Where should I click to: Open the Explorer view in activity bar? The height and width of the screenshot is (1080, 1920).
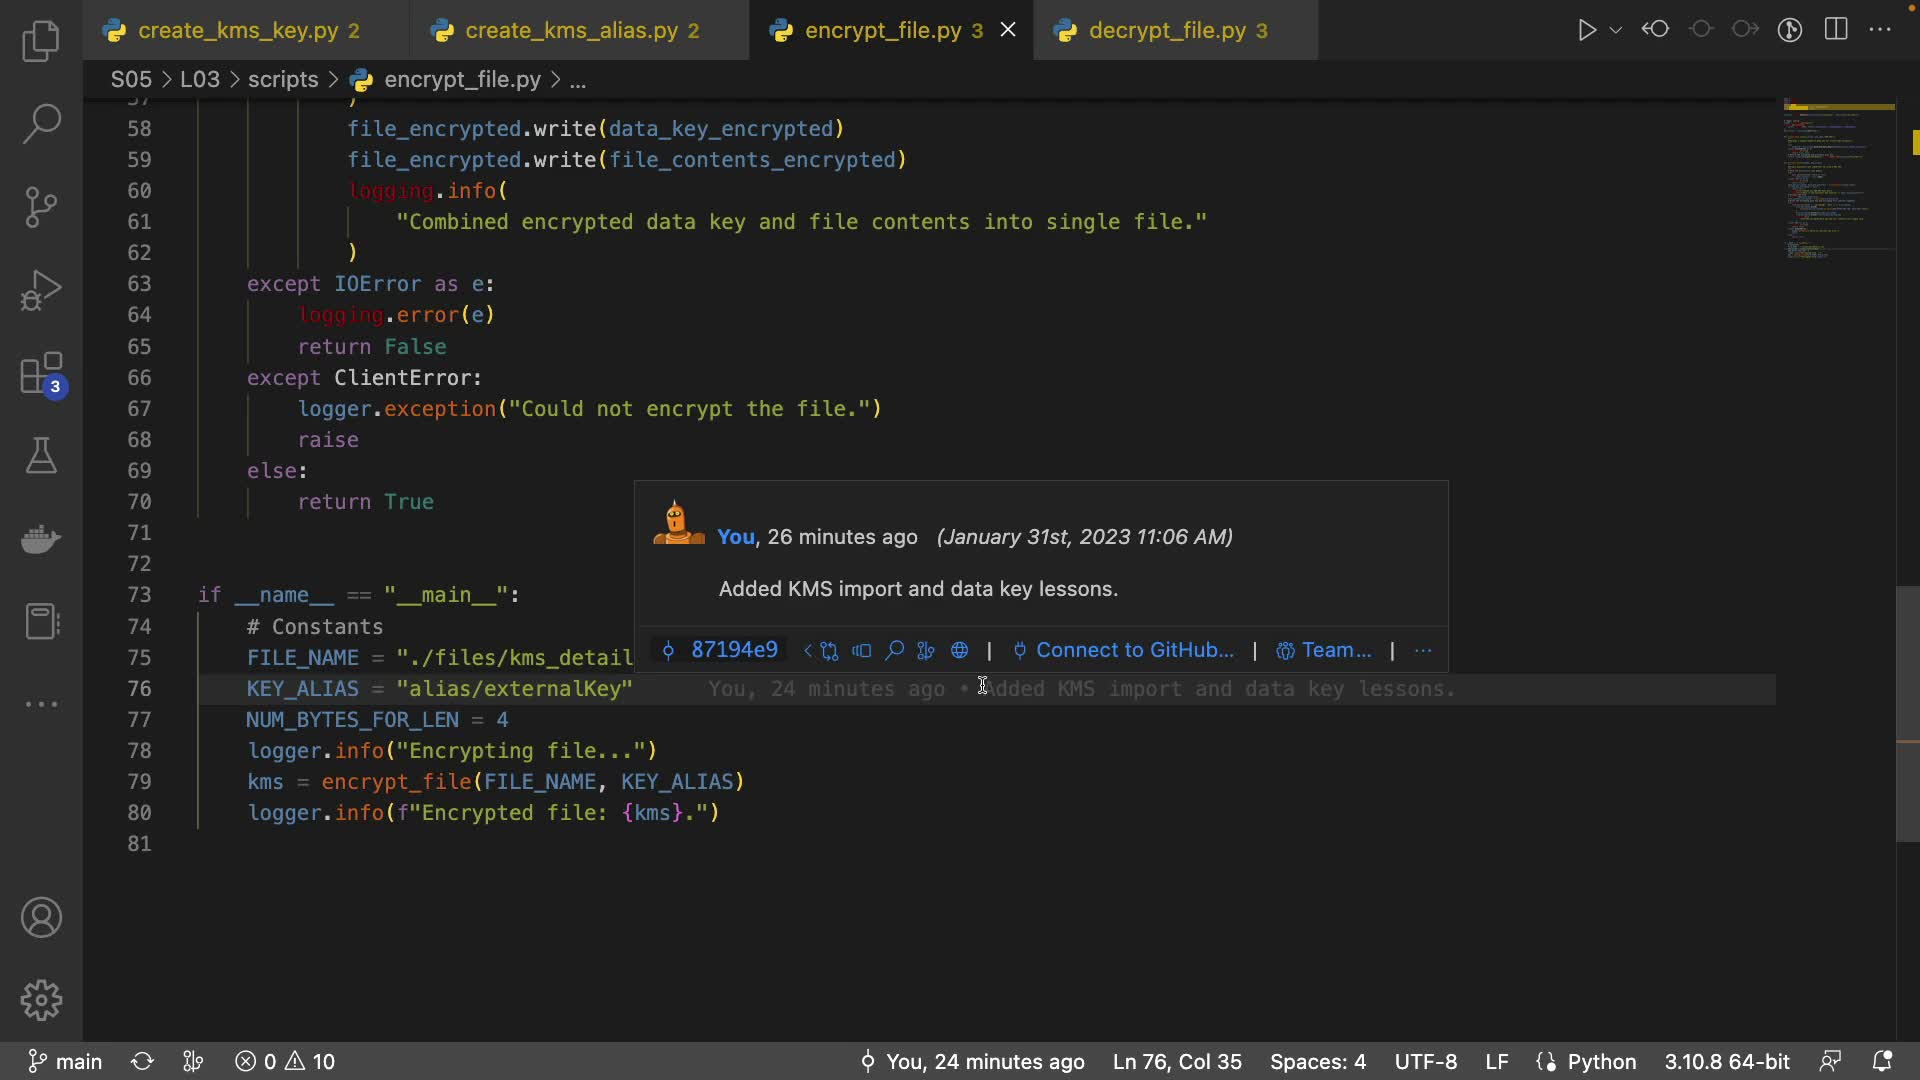[x=41, y=42]
